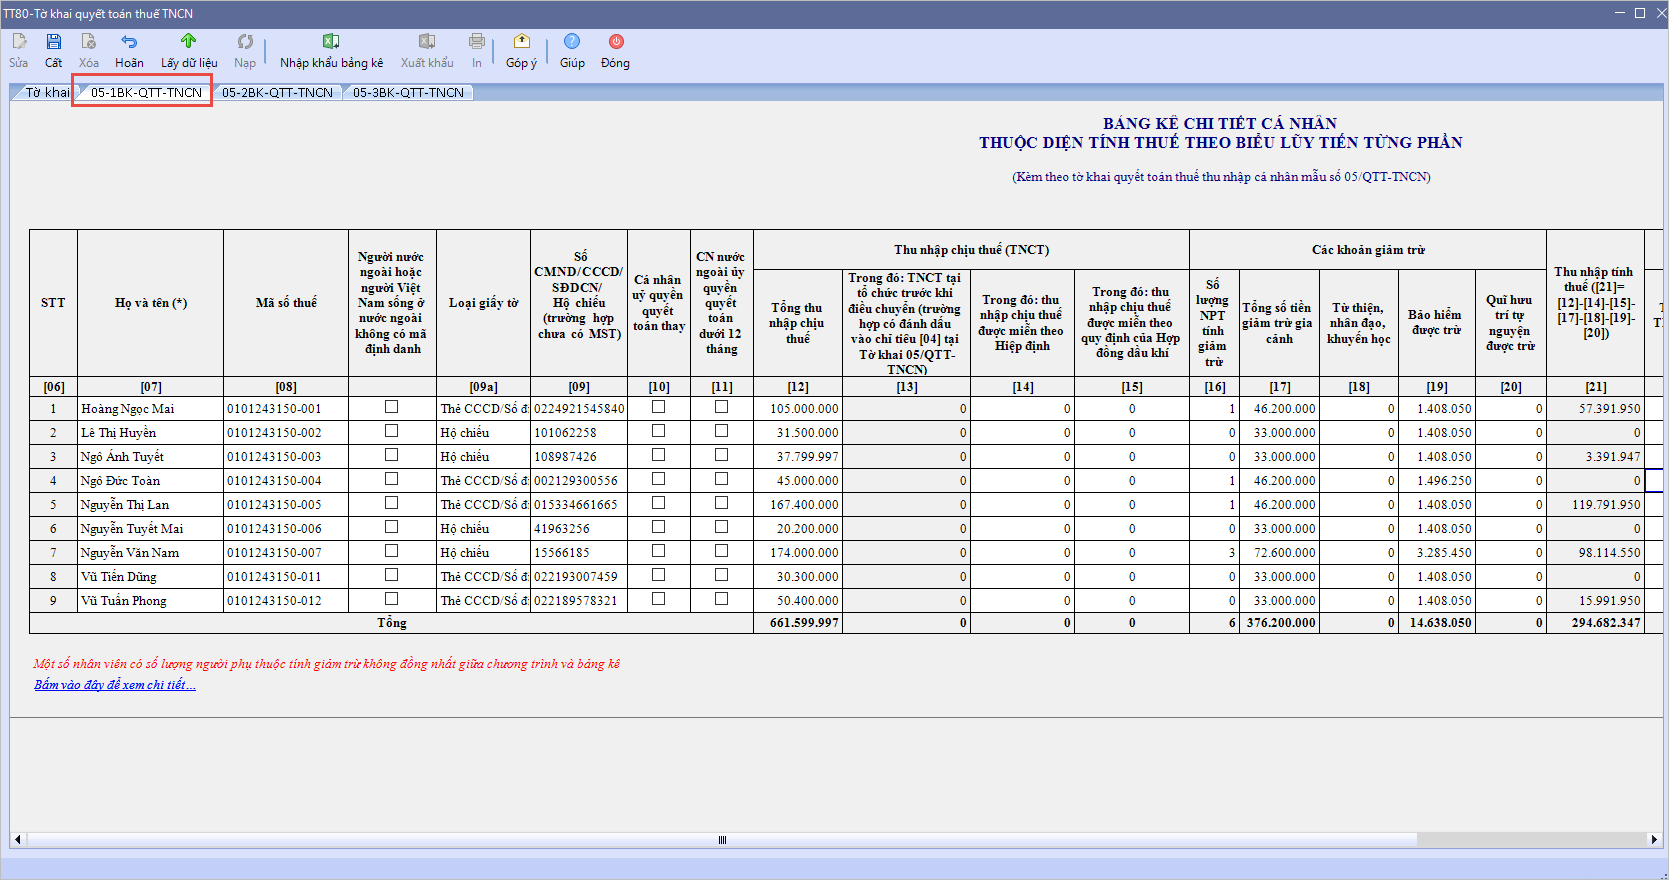Select the Loại giấy tờ cell for Lê Thị Huyền
This screenshot has width=1669, height=880.
[483, 433]
